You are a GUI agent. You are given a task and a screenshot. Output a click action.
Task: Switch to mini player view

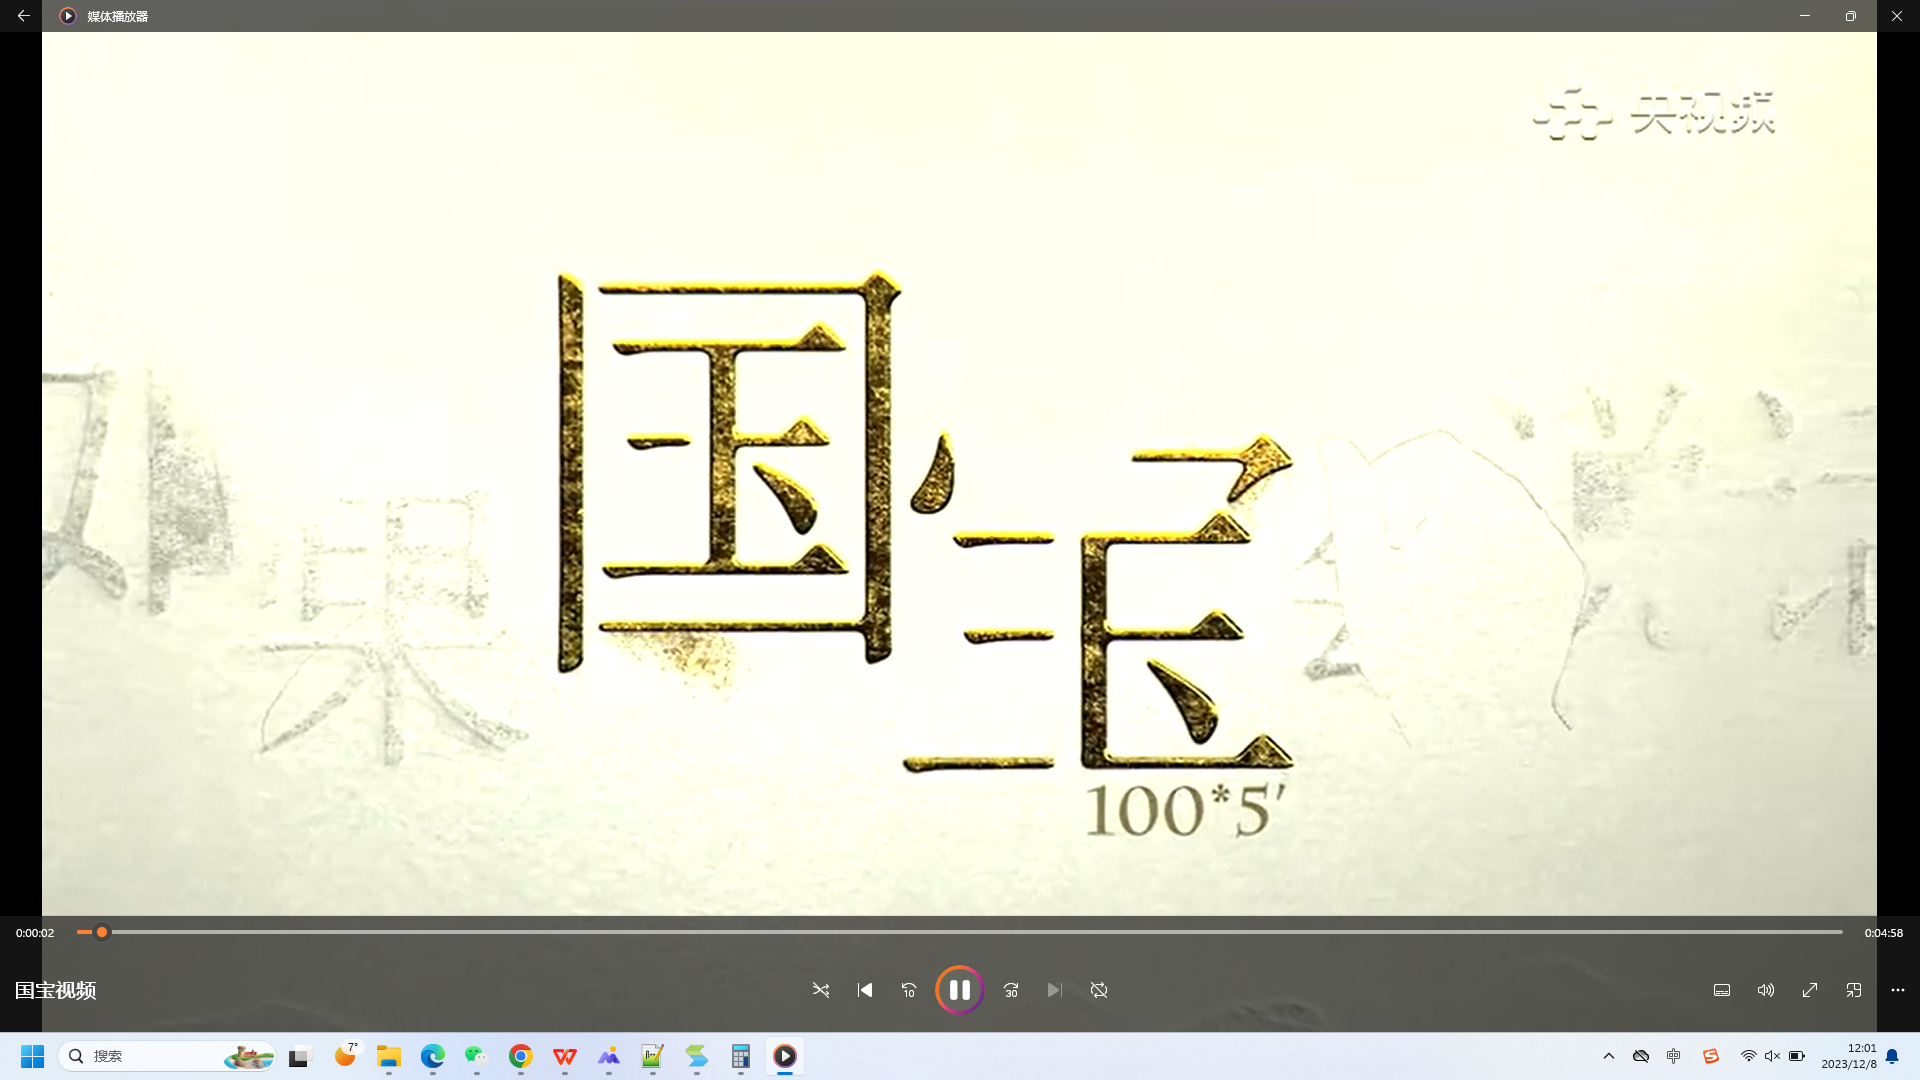(x=1854, y=990)
